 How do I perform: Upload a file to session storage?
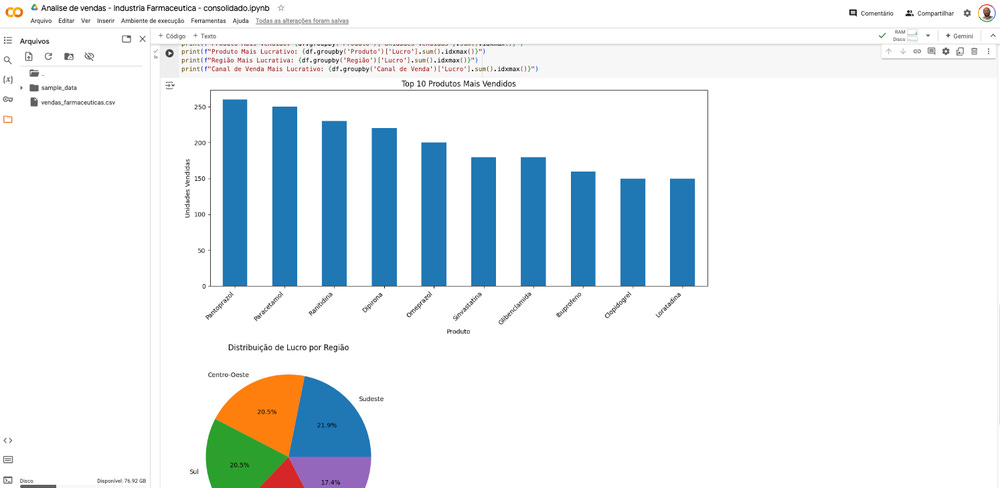28,57
